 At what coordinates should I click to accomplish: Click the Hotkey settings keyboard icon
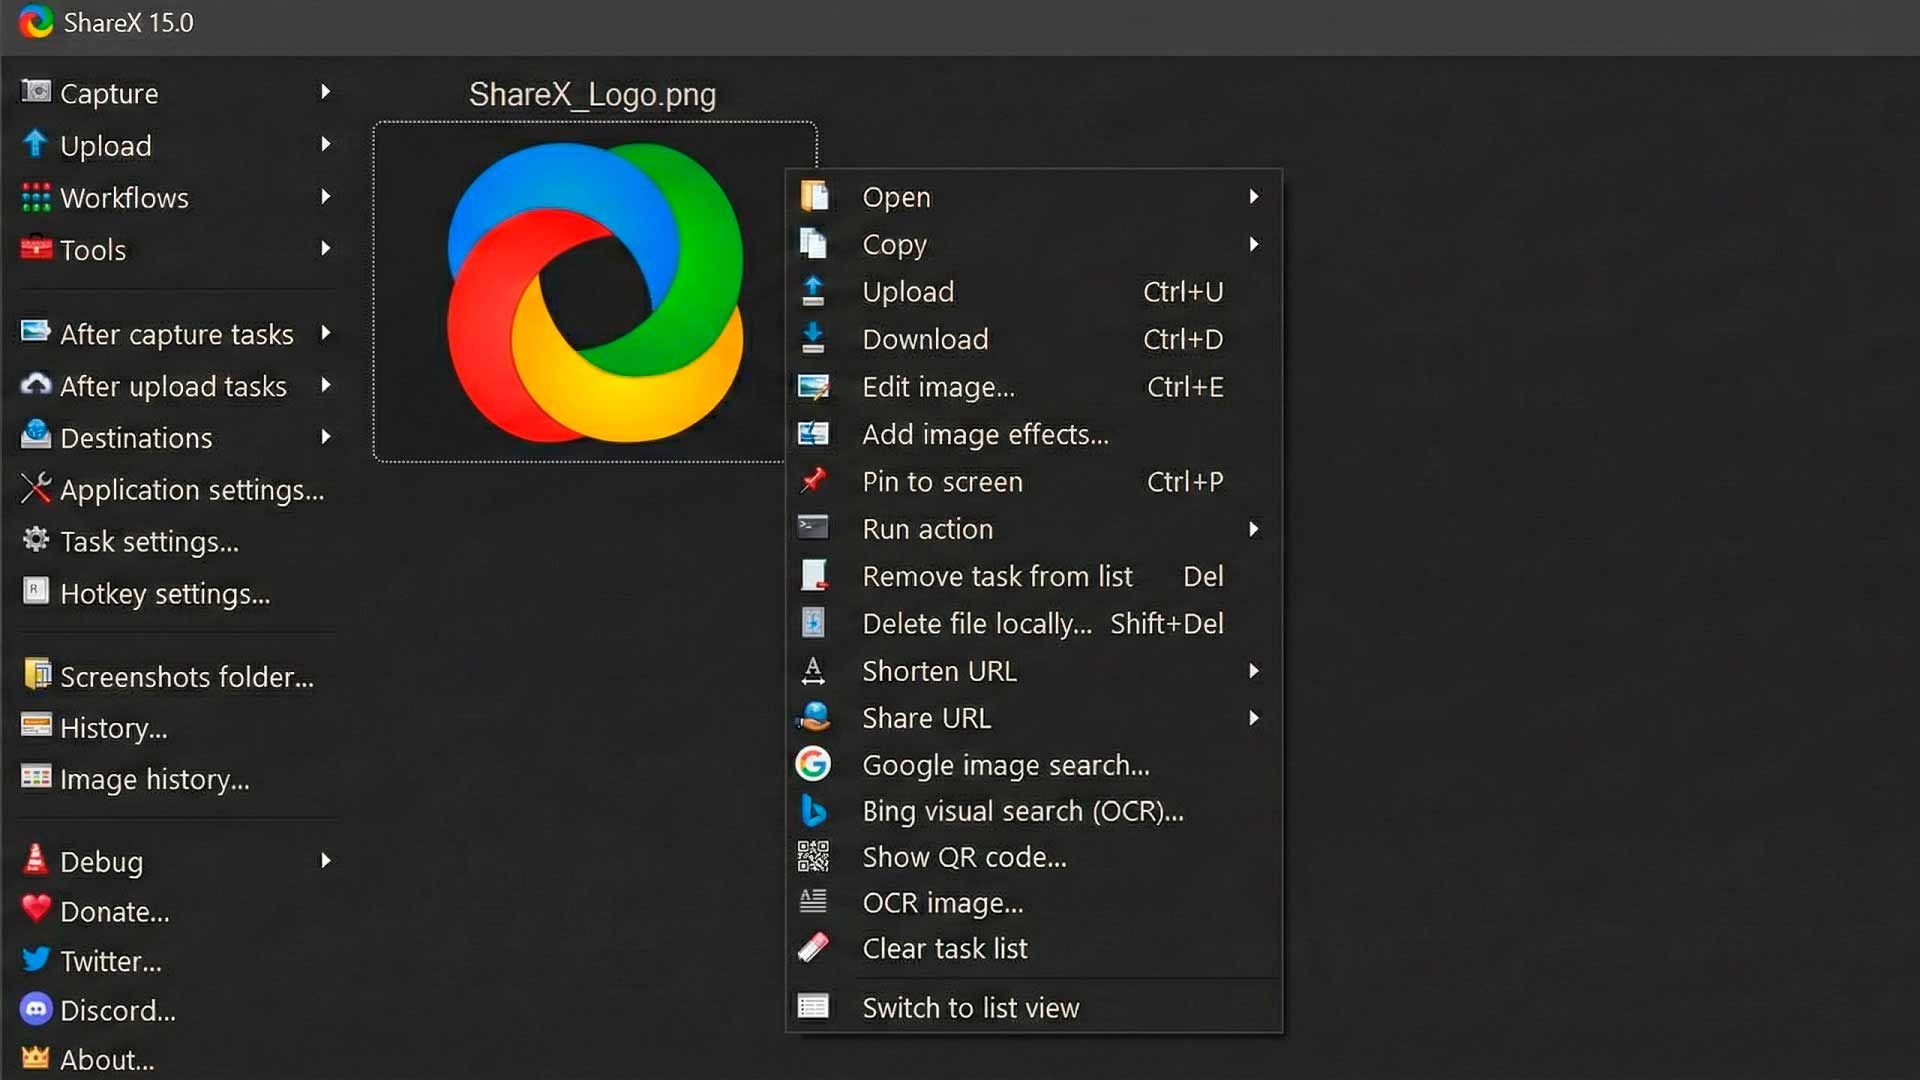click(x=36, y=592)
